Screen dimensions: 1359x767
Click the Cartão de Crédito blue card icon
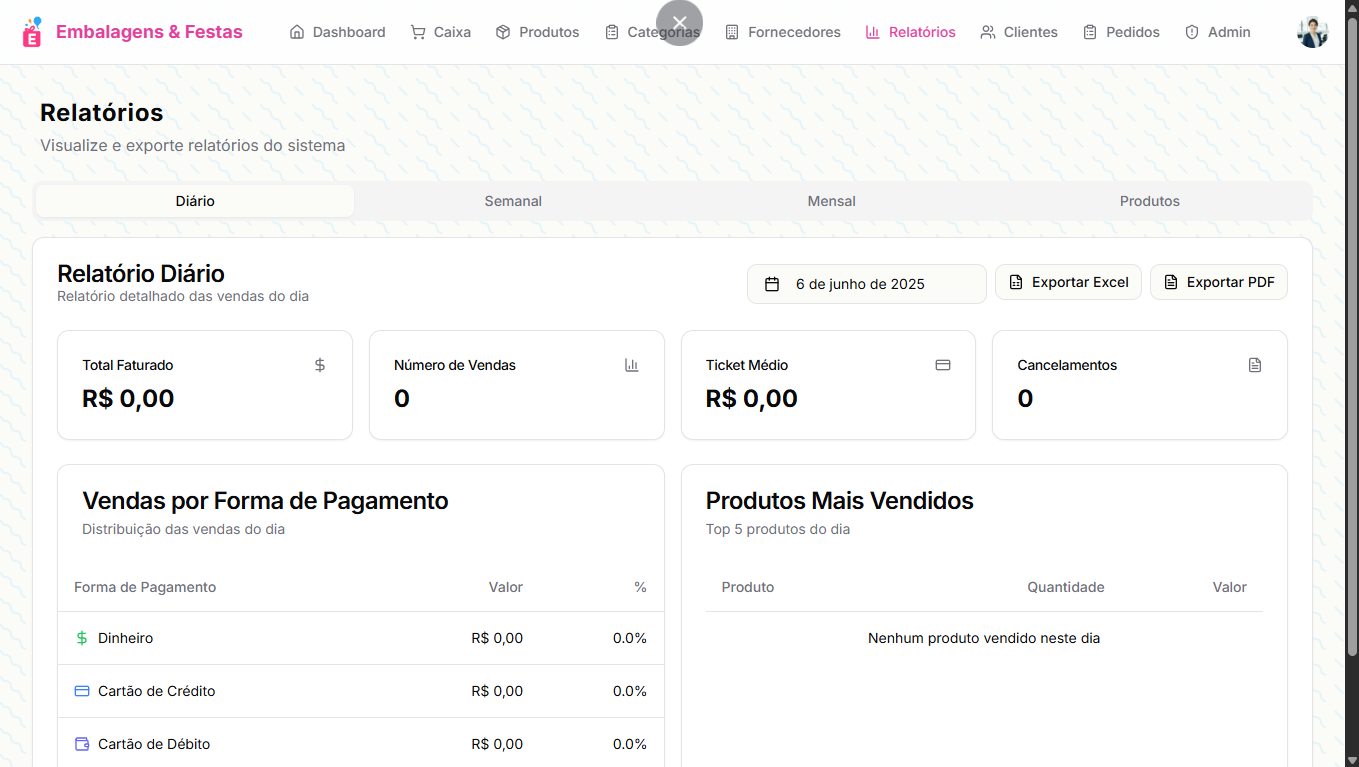click(x=81, y=690)
